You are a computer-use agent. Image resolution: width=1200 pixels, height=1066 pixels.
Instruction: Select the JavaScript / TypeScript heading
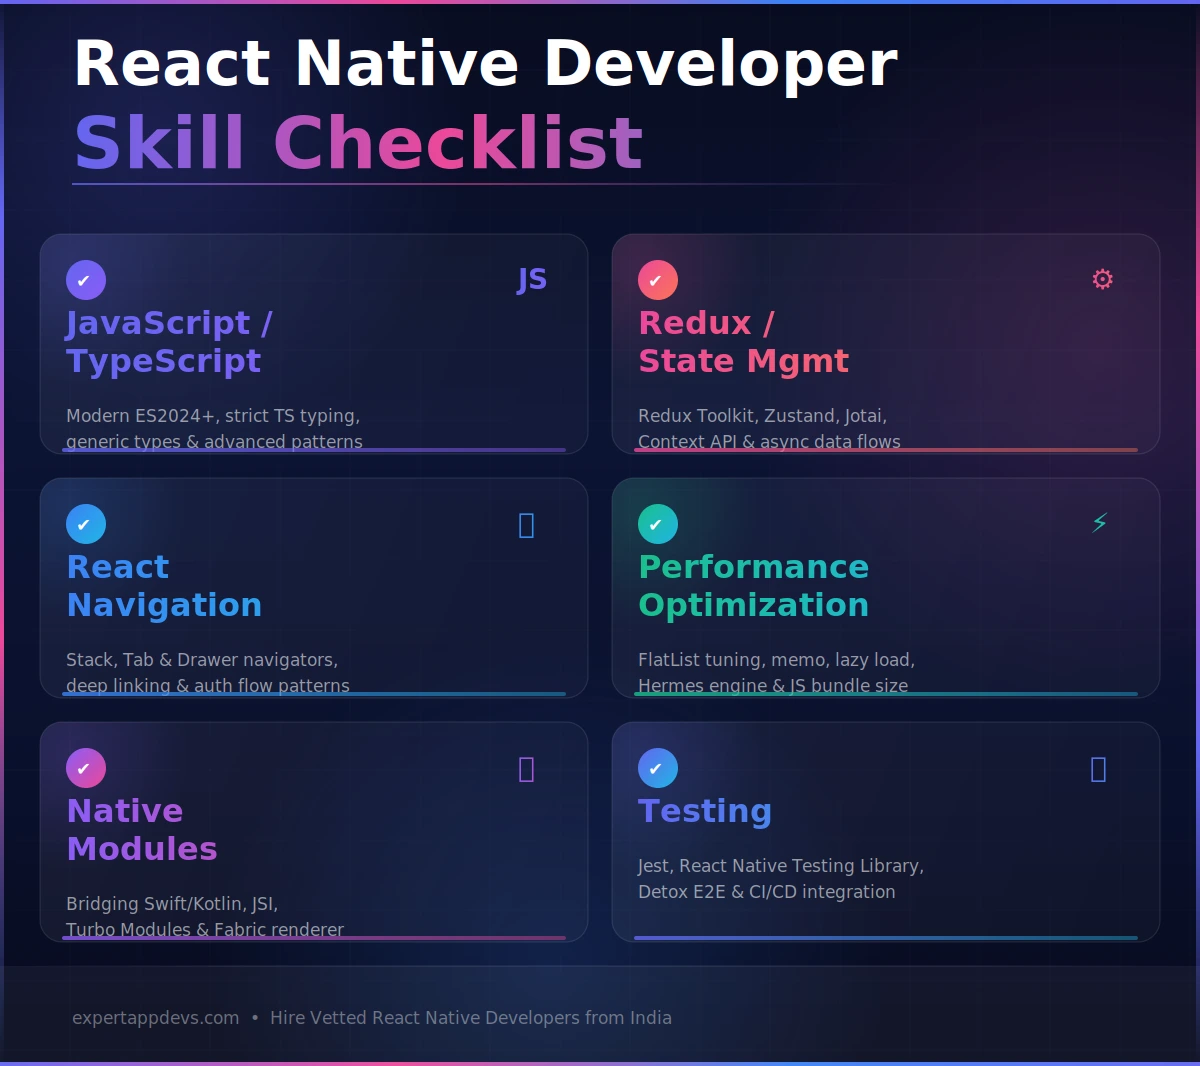click(x=169, y=342)
